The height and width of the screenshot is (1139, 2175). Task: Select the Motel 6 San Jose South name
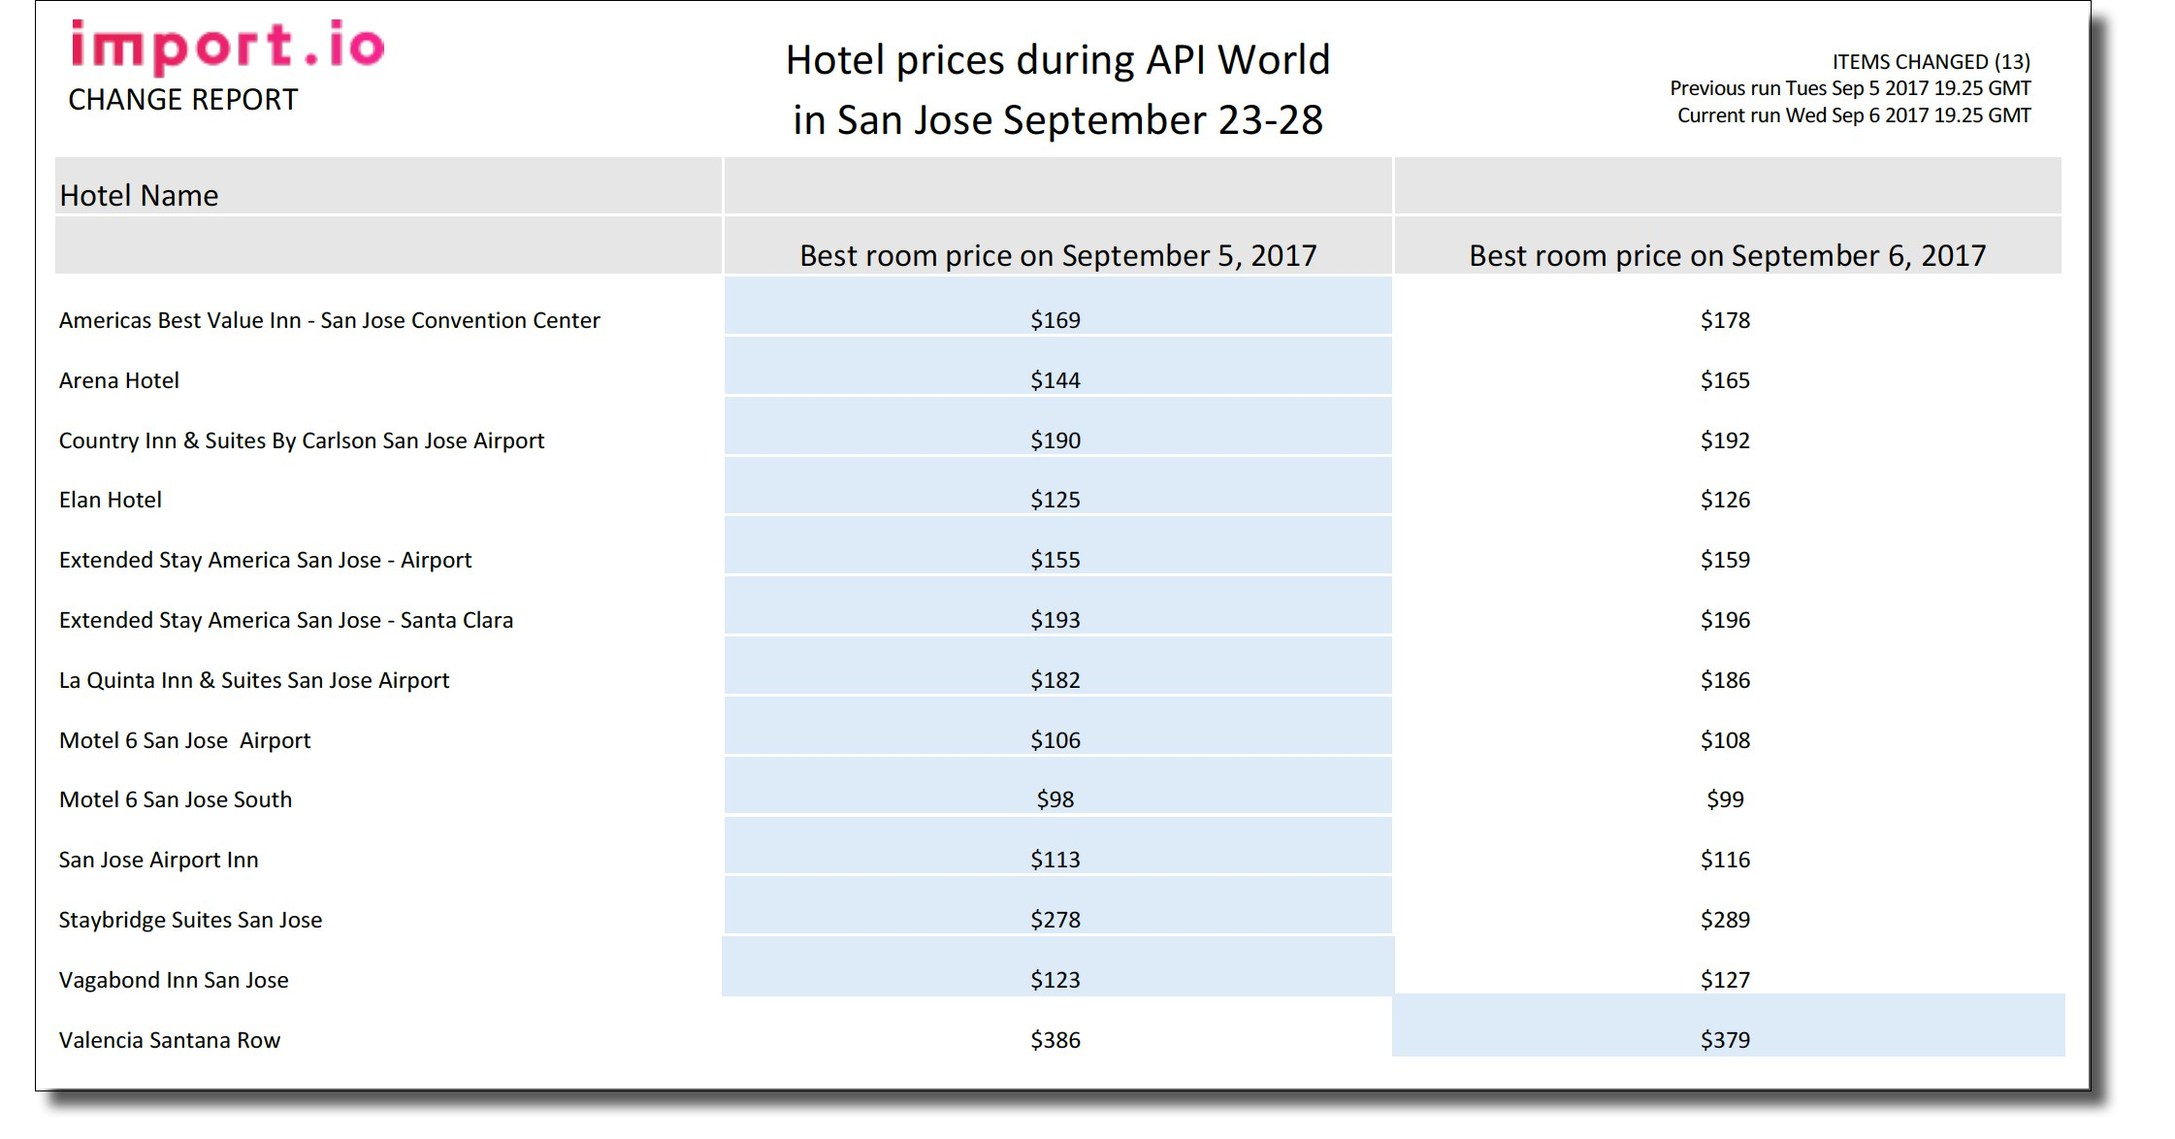175,799
